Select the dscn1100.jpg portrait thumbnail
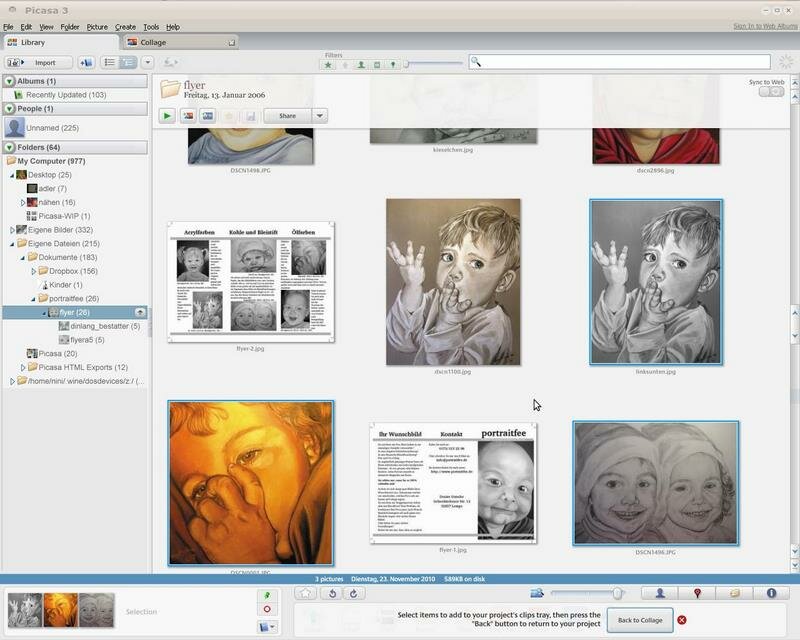The image size is (800, 640). pyautogui.click(x=453, y=282)
